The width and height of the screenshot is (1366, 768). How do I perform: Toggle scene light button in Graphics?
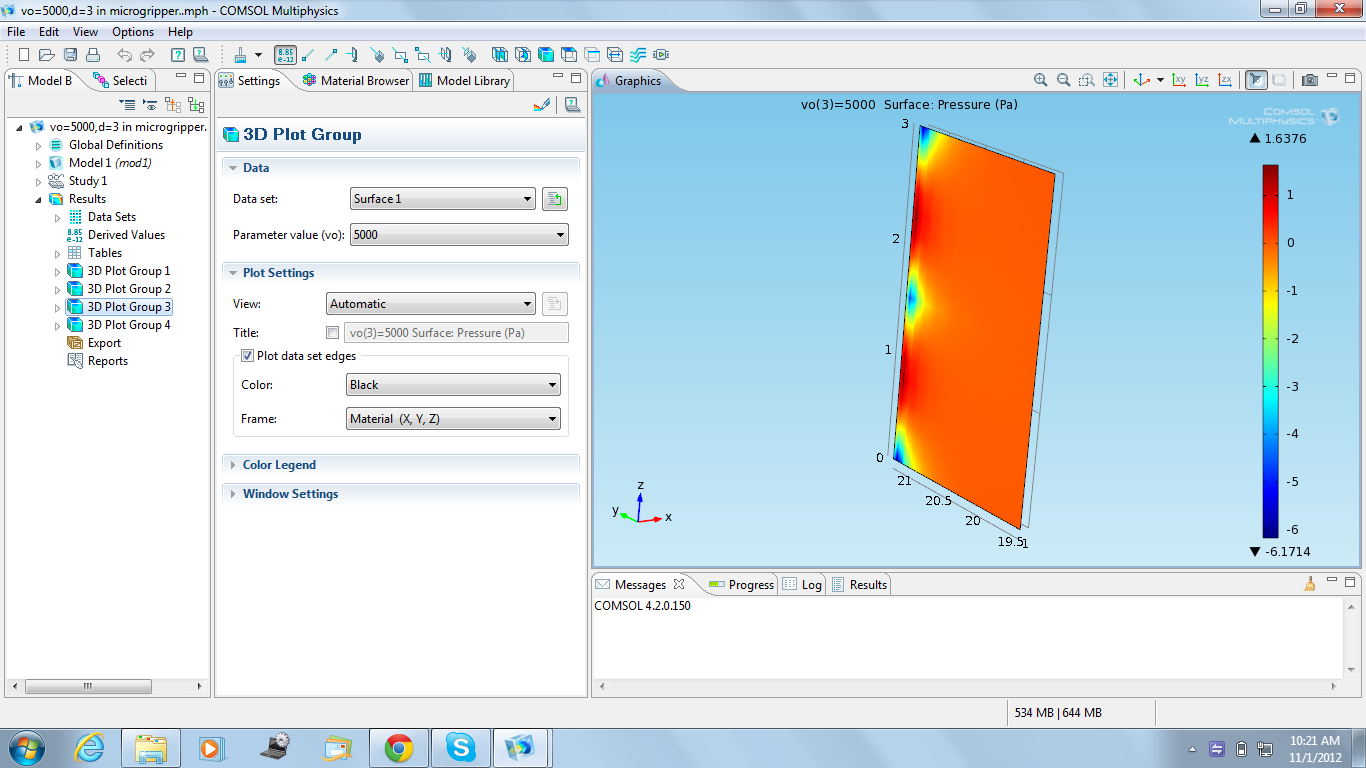tap(1256, 80)
